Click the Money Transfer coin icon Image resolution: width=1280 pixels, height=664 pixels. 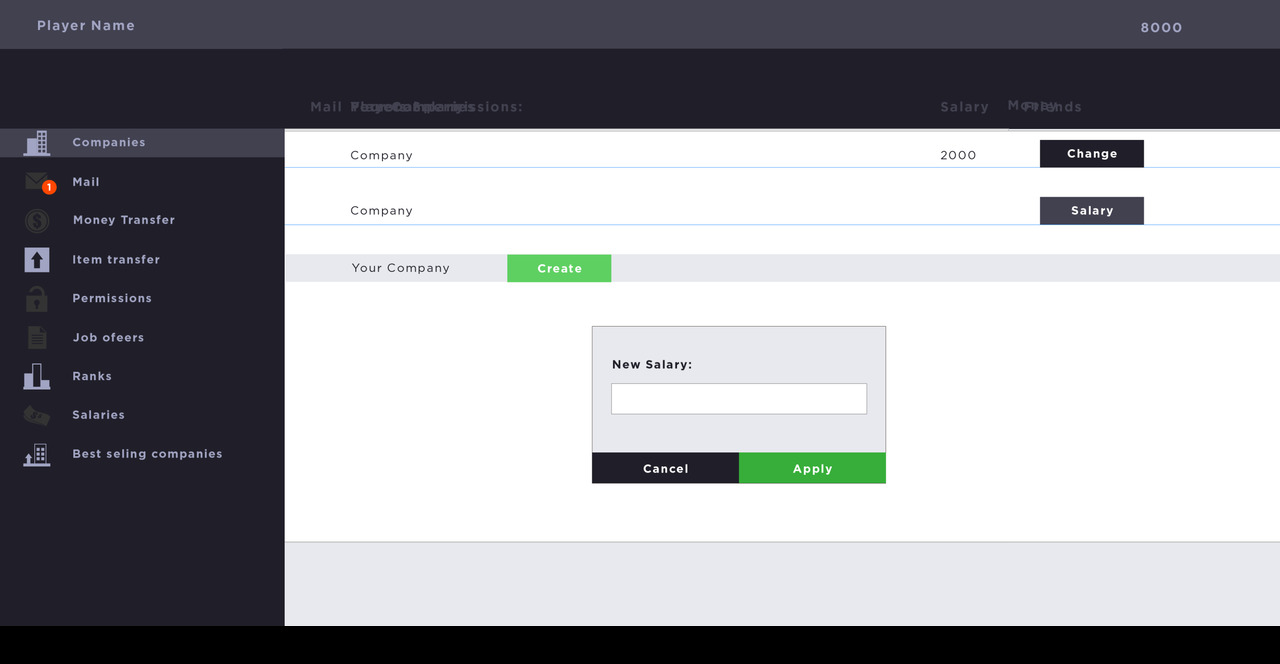[37, 221]
